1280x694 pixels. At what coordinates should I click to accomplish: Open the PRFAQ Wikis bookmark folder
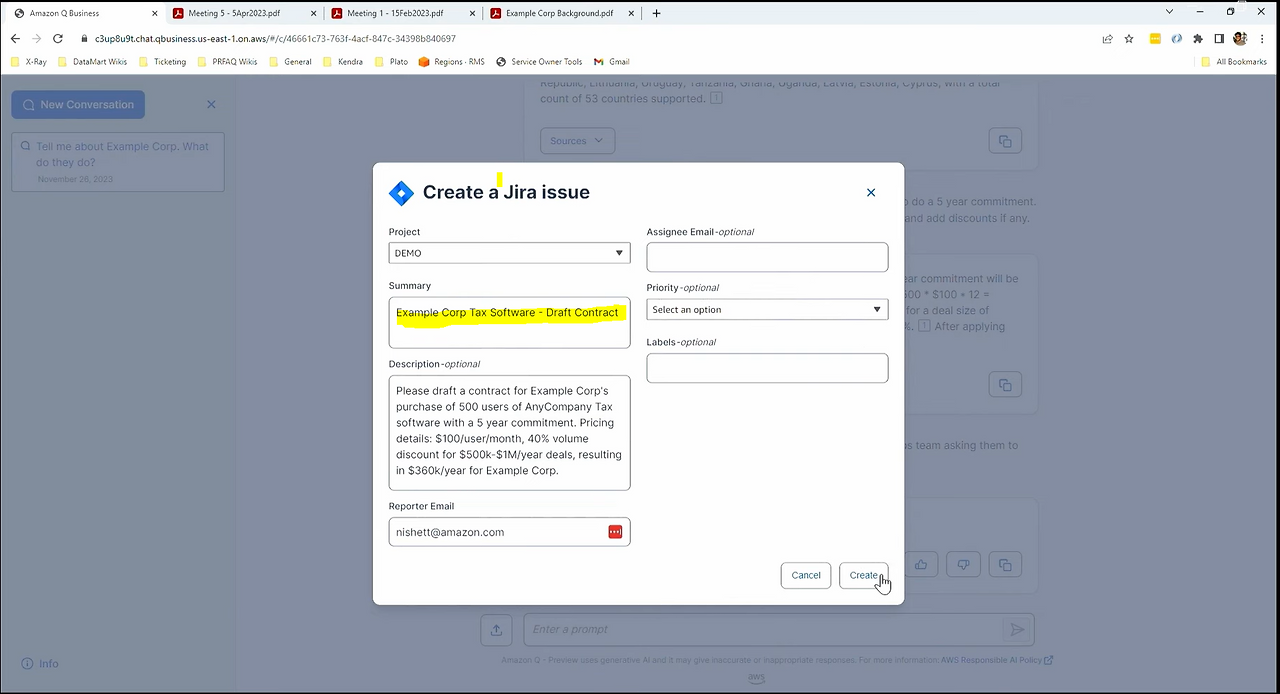227,61
